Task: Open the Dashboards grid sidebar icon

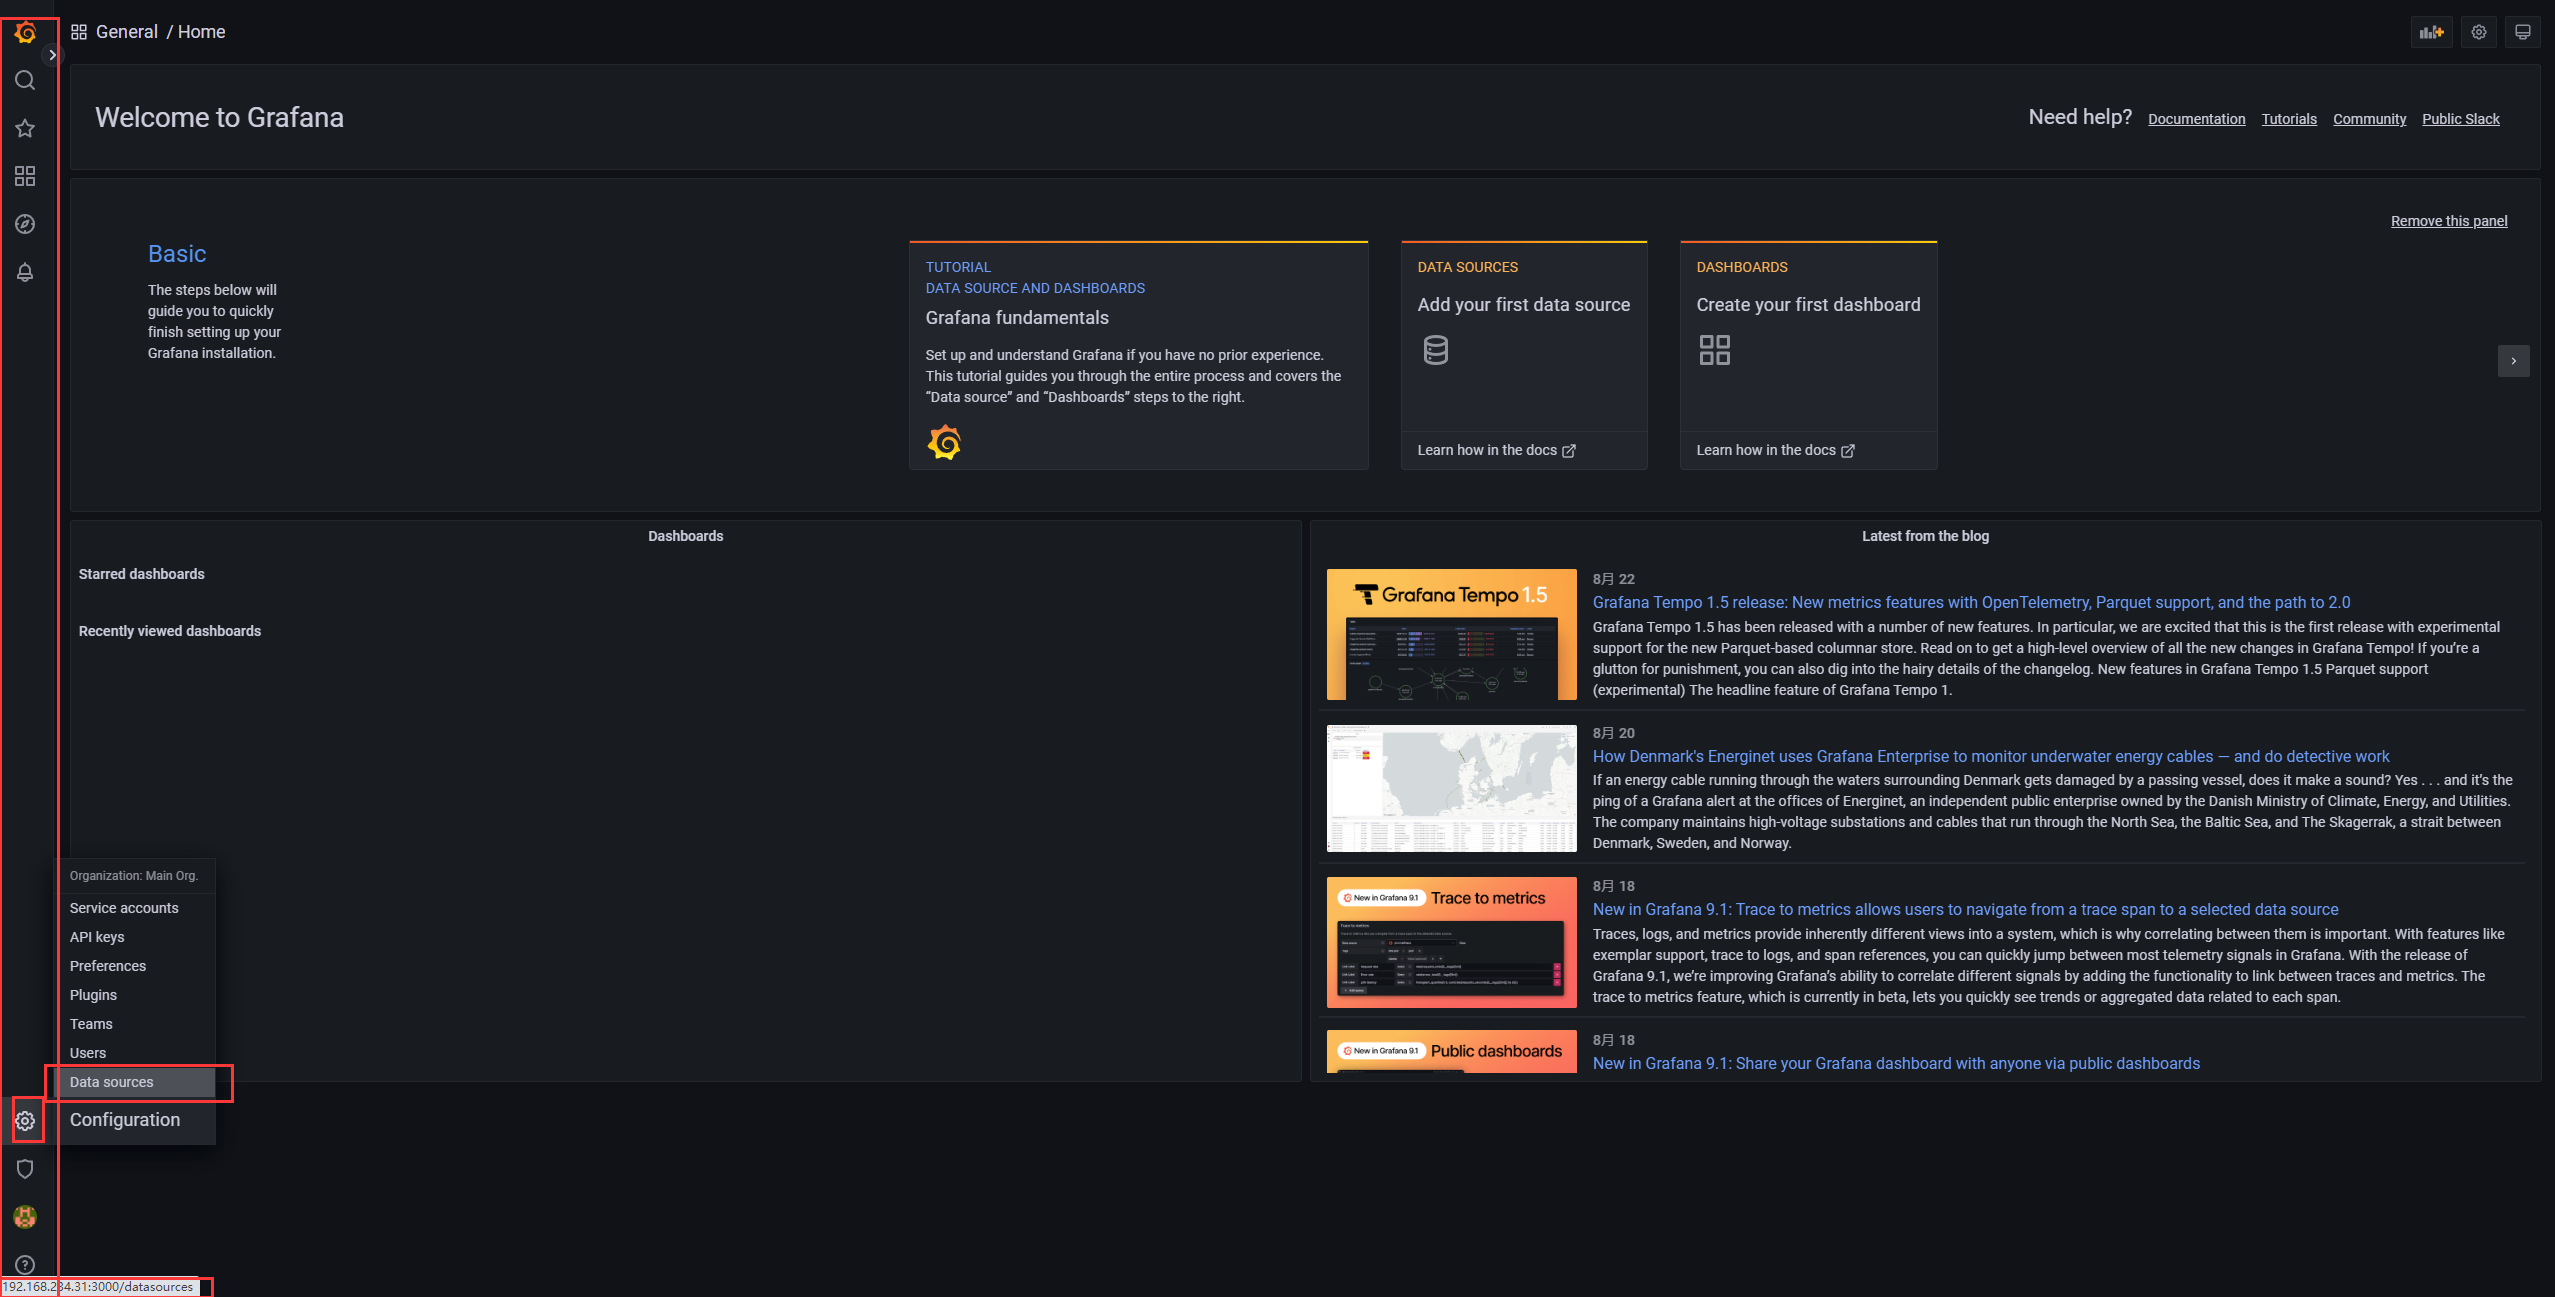Action: click(25, 176)
